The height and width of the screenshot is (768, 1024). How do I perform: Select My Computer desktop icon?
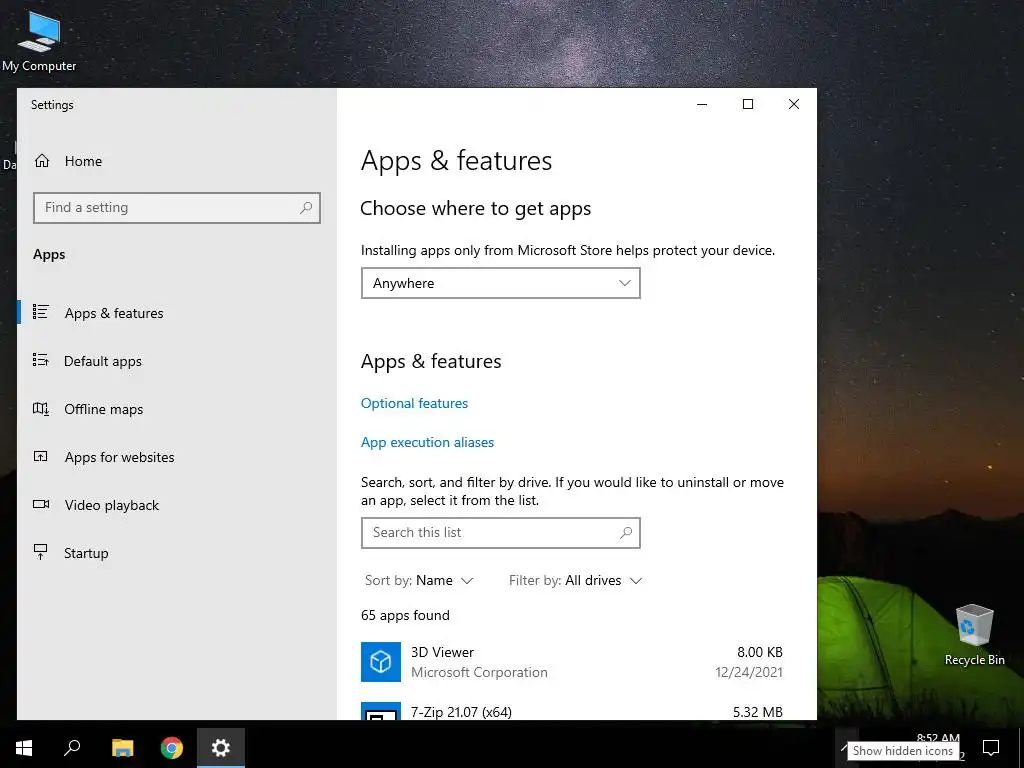(39, 40)
